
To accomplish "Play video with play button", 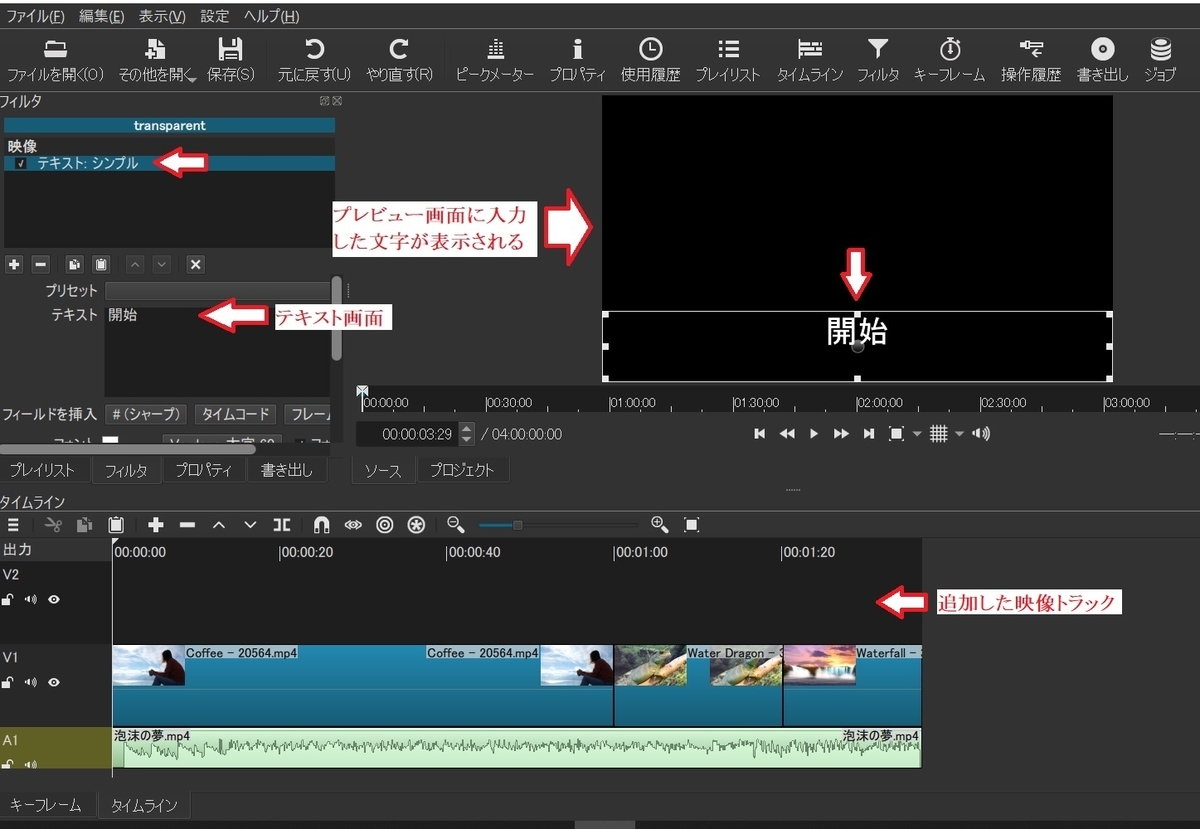I will click(814, 434).
